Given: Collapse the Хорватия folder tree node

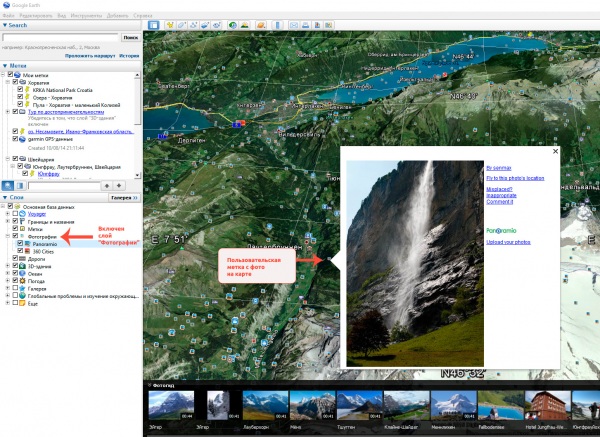Looking at the screenshot, I should click(x=8, y=82).
